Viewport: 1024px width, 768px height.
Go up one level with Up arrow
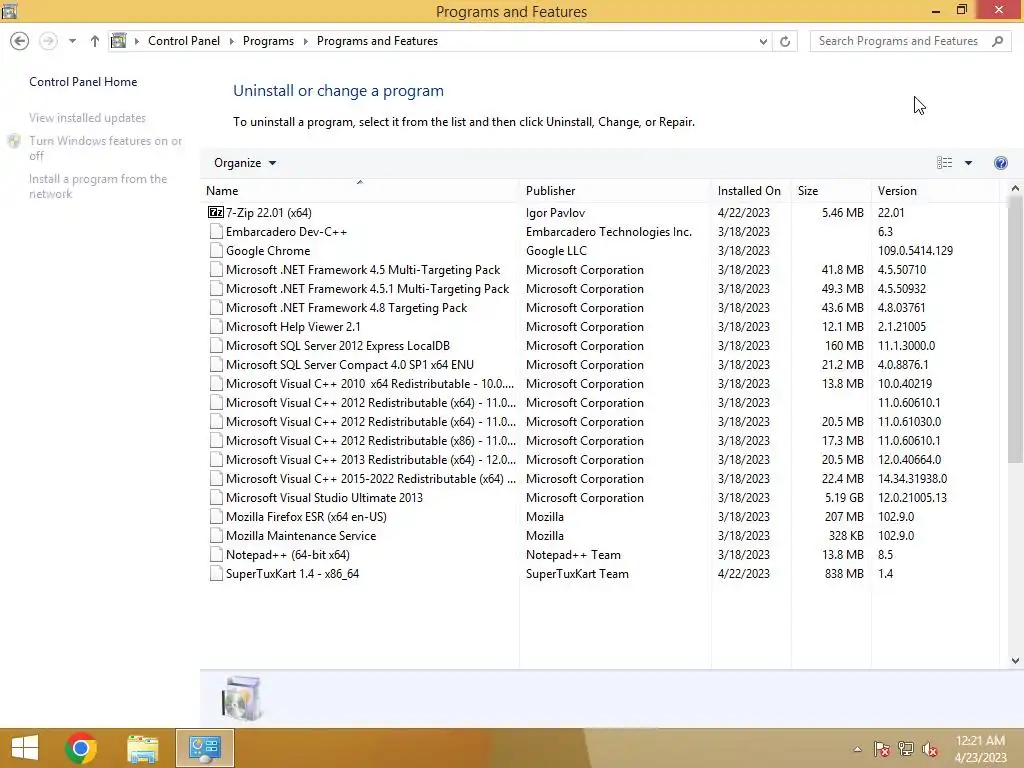click(x=95, y=41)
